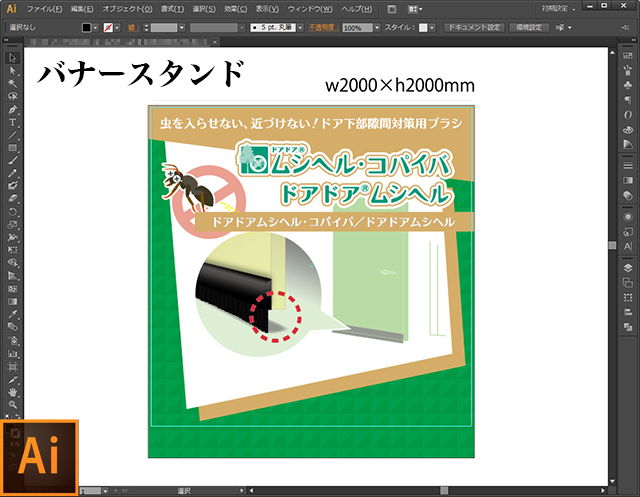Close the document tab
This screenshot has width=640, height=497.
(215, 42)
